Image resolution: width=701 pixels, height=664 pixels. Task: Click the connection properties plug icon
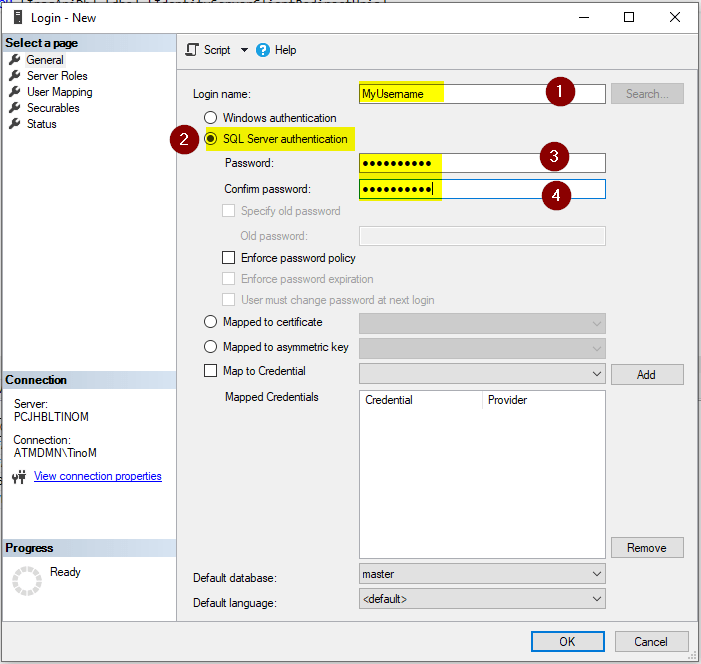(19, 477)
